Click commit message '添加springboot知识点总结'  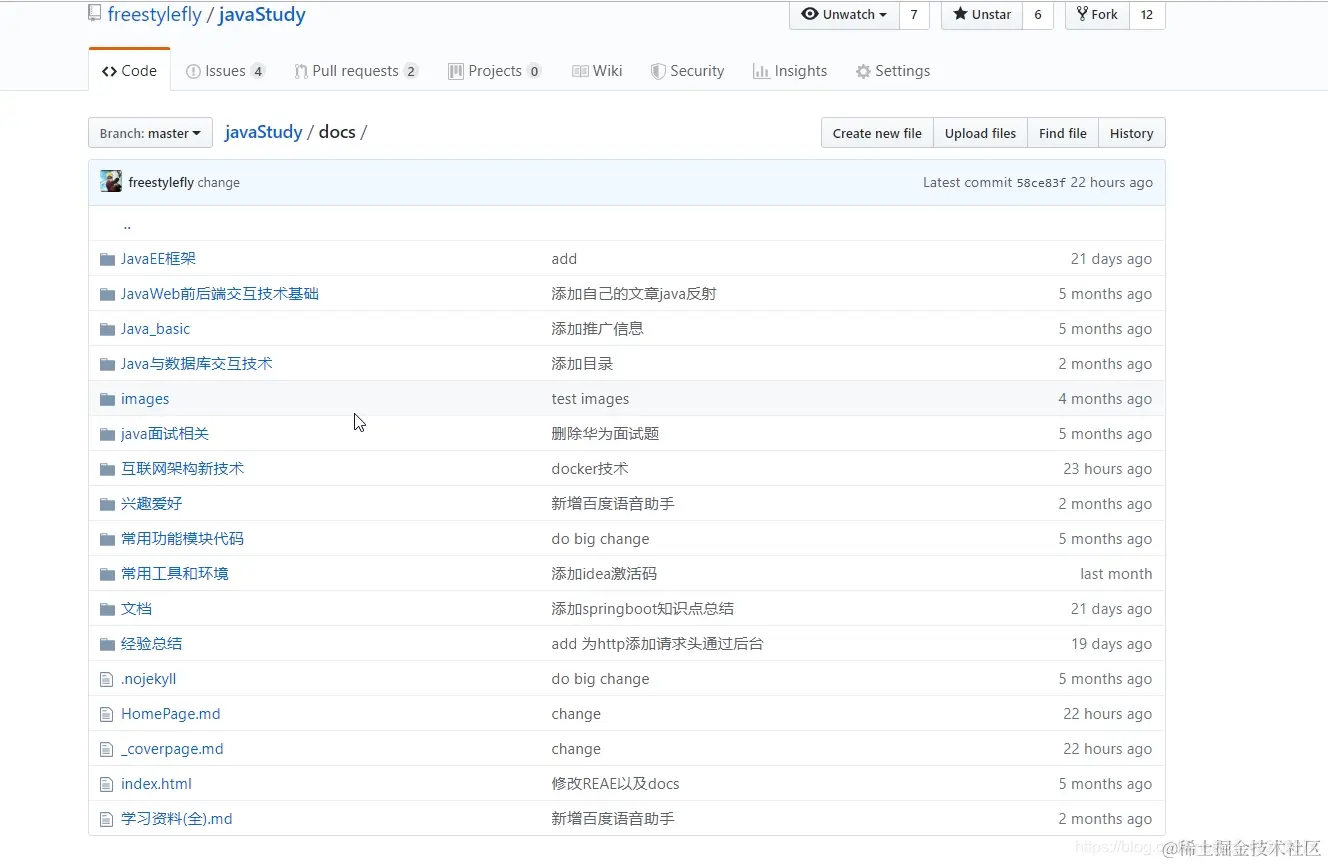pos(643,609)
